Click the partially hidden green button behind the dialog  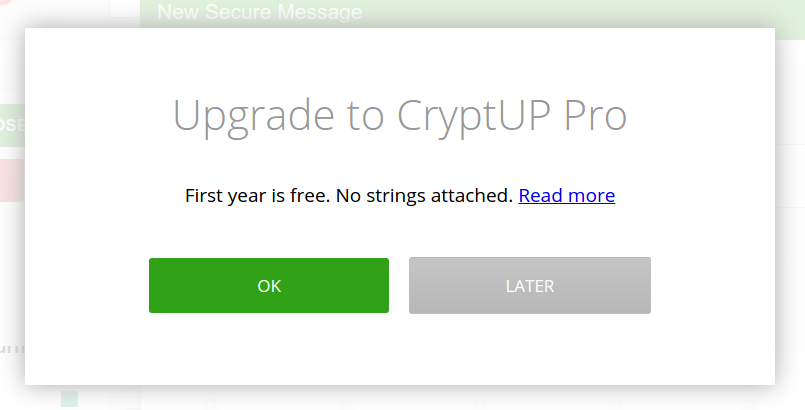(x=12, y=125)
